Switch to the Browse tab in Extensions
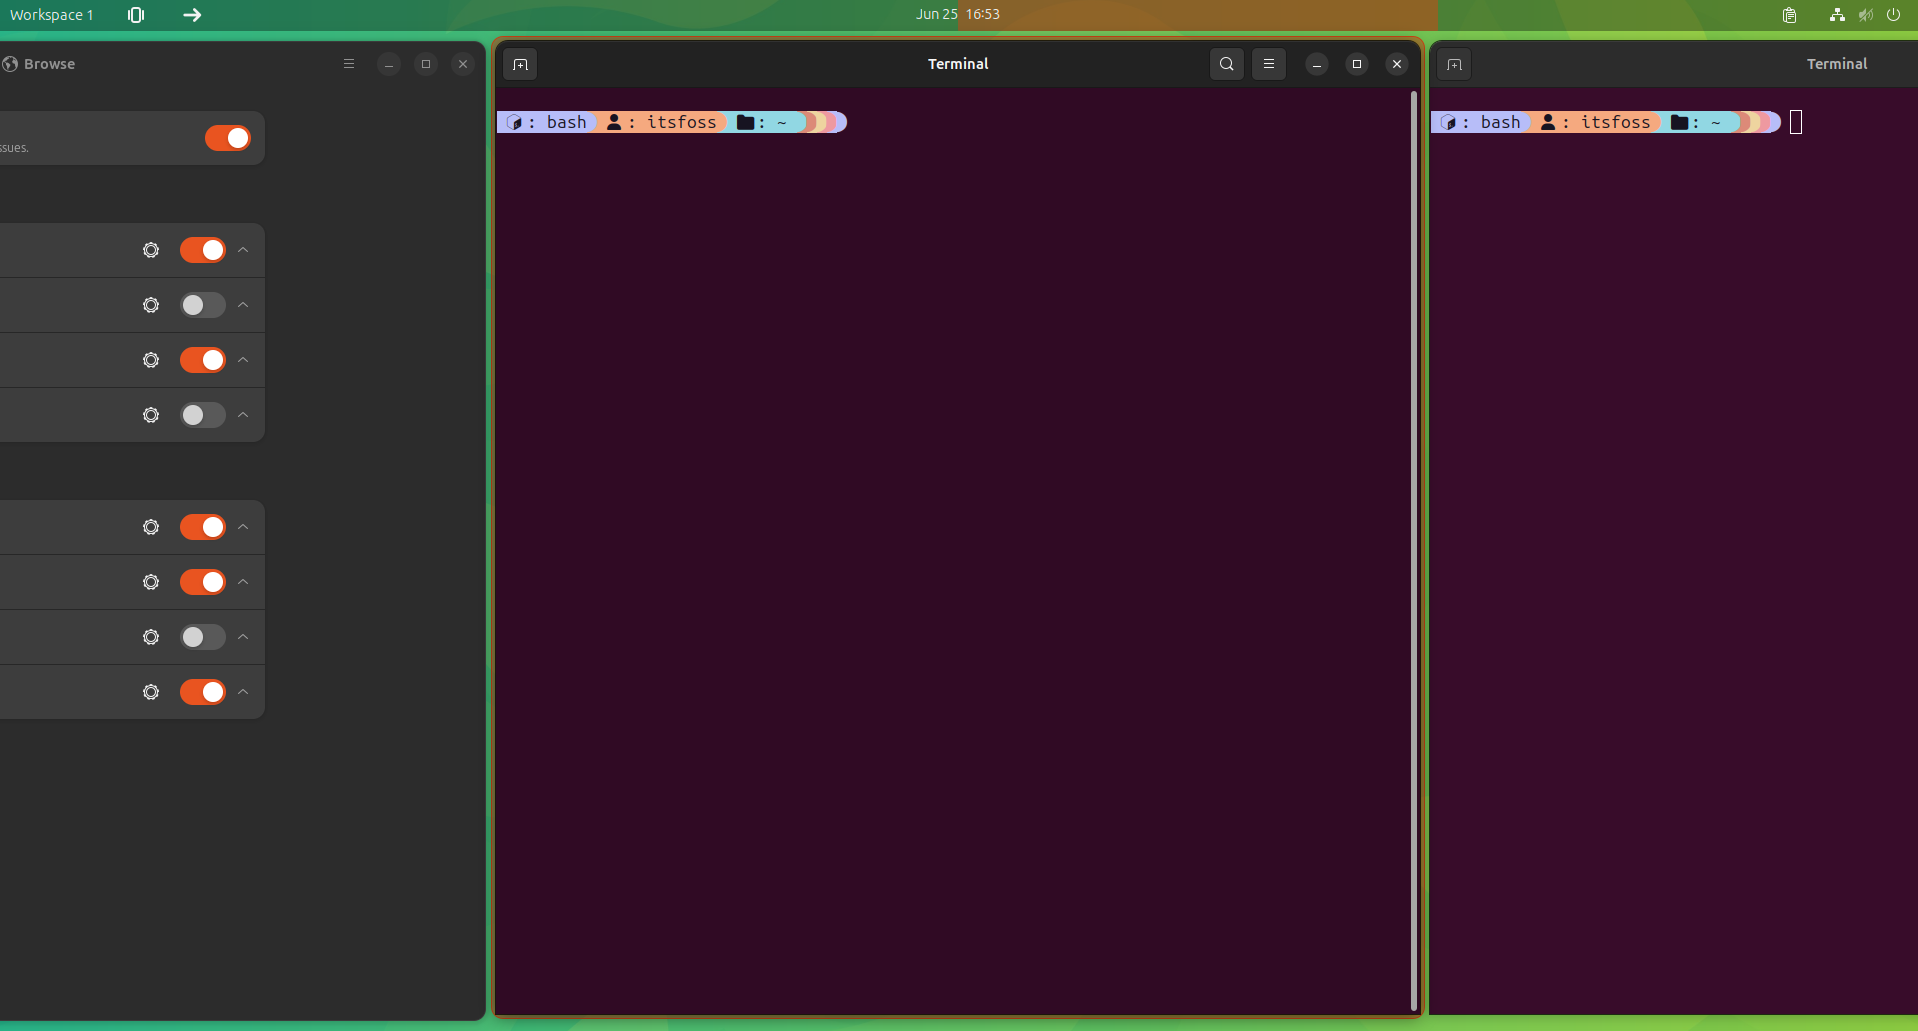This screenshot has height=1031, width=1918. tap(39, 64)
